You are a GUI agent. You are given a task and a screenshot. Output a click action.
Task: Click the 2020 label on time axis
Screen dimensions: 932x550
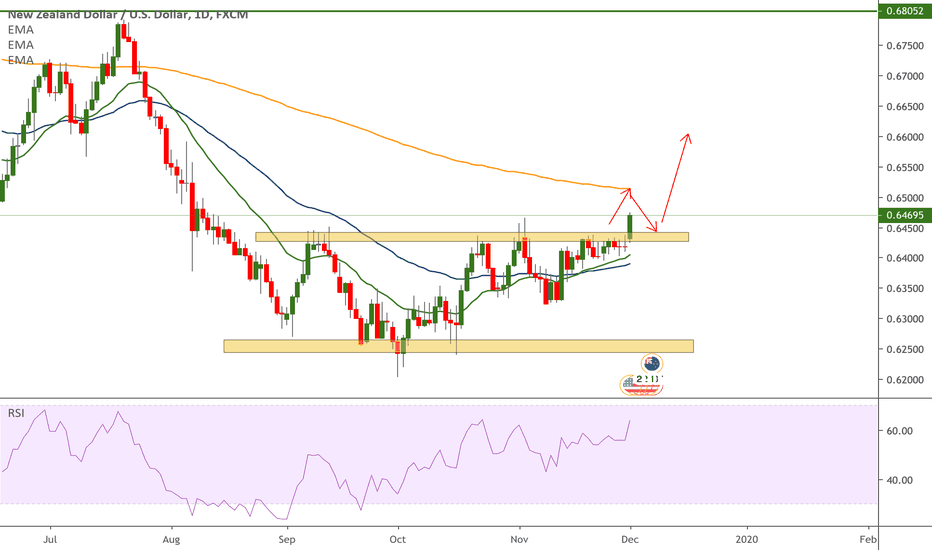click(x=746, y=537)
